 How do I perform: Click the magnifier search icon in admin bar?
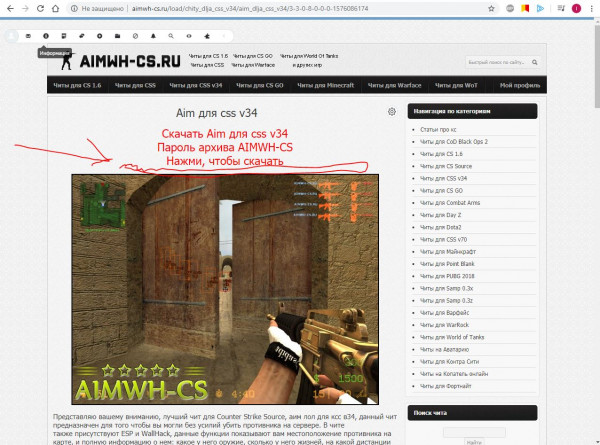point(171,36)
